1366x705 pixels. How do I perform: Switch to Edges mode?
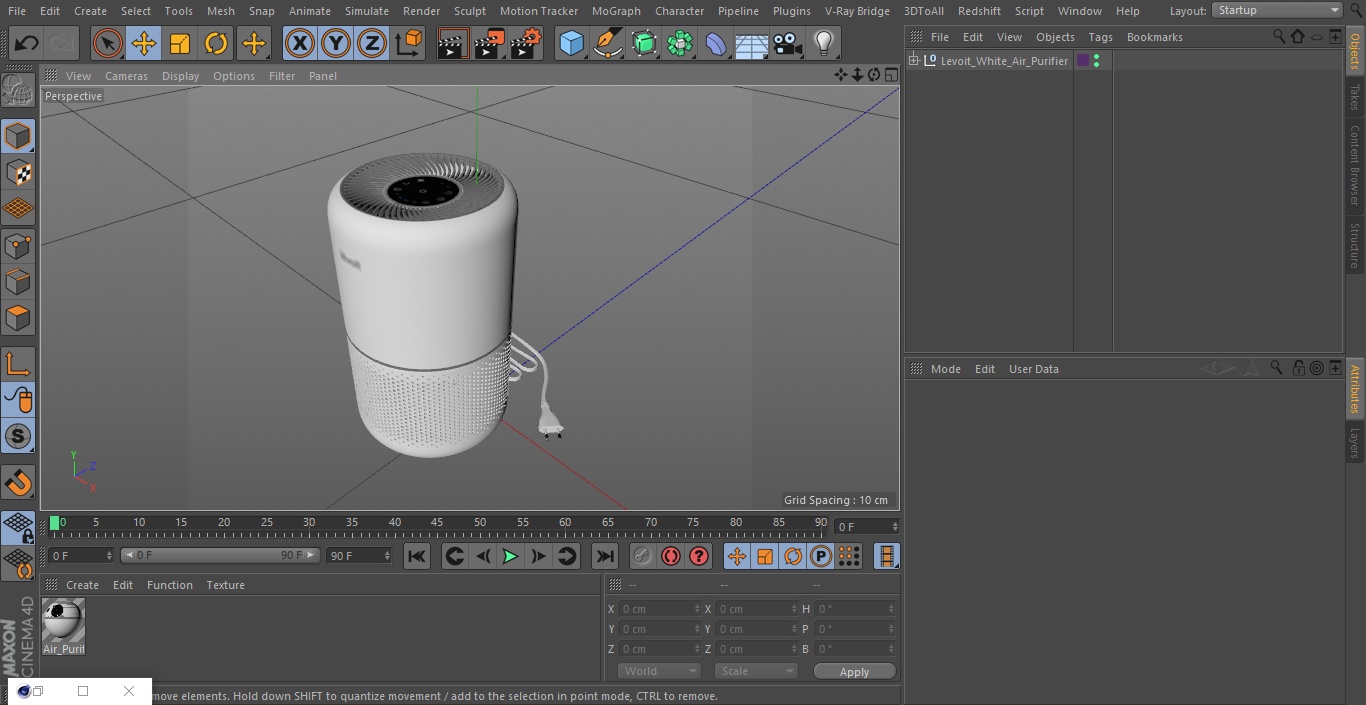(18, 281)
